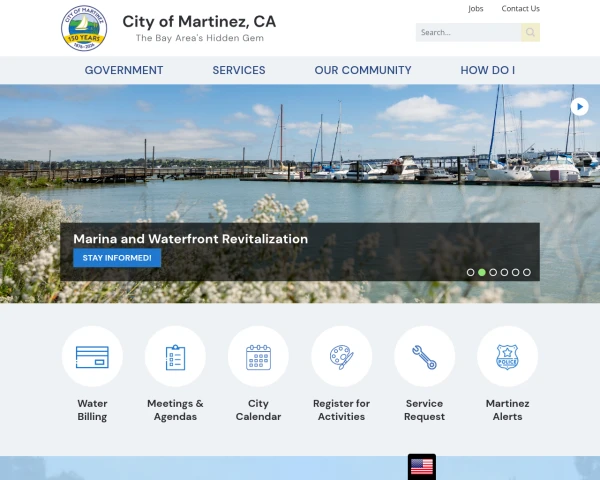Click the Martinez Alerts police badge icon
The height and width of the screenshot is (480, 600).
click(x=507, y=357)
